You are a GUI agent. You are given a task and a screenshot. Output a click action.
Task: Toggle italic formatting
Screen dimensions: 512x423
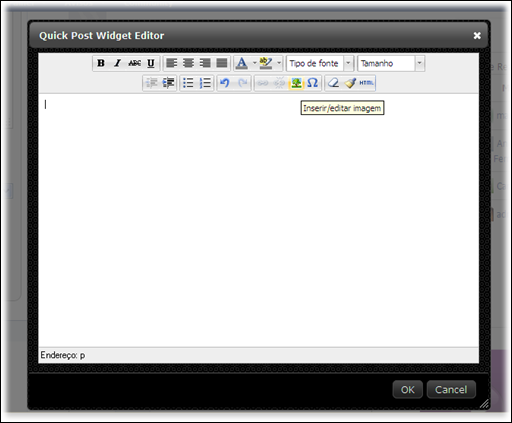(117, 63)
